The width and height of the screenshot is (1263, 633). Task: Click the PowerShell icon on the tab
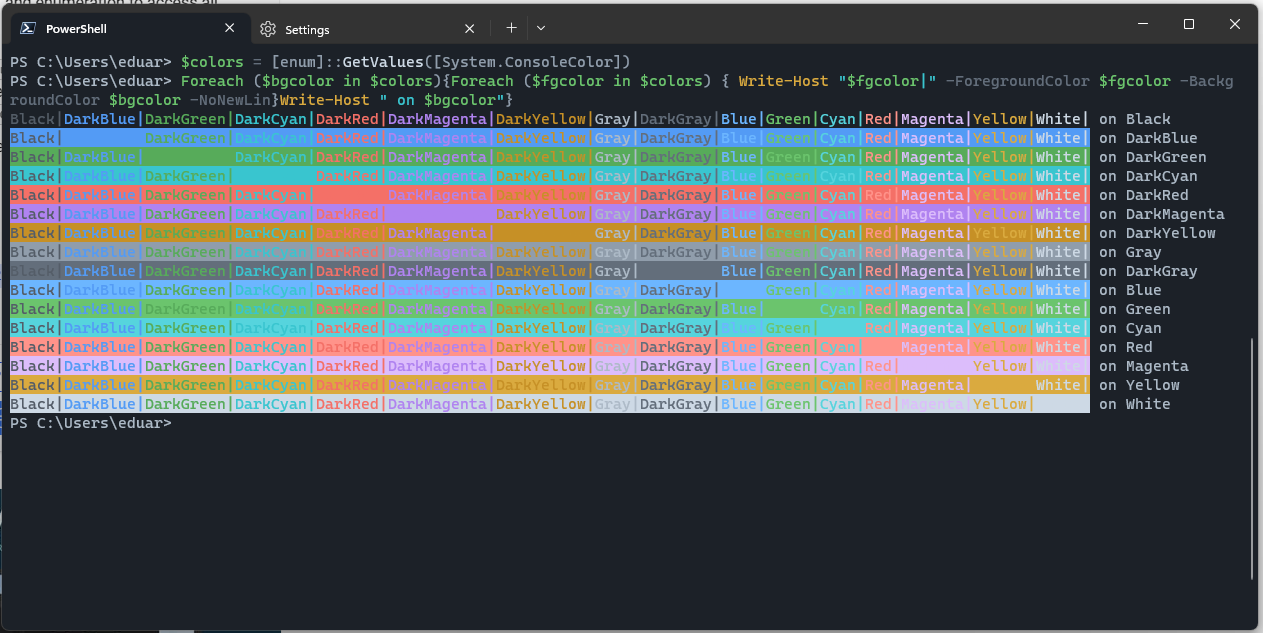28,29
